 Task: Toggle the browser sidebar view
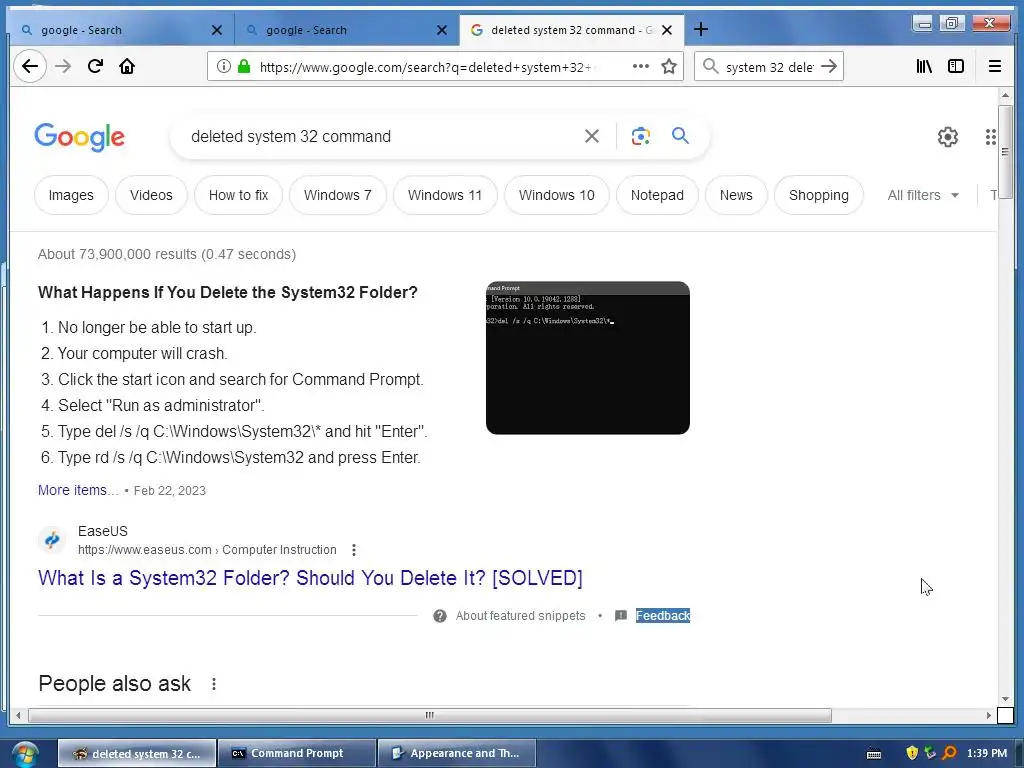pos(956,66)
